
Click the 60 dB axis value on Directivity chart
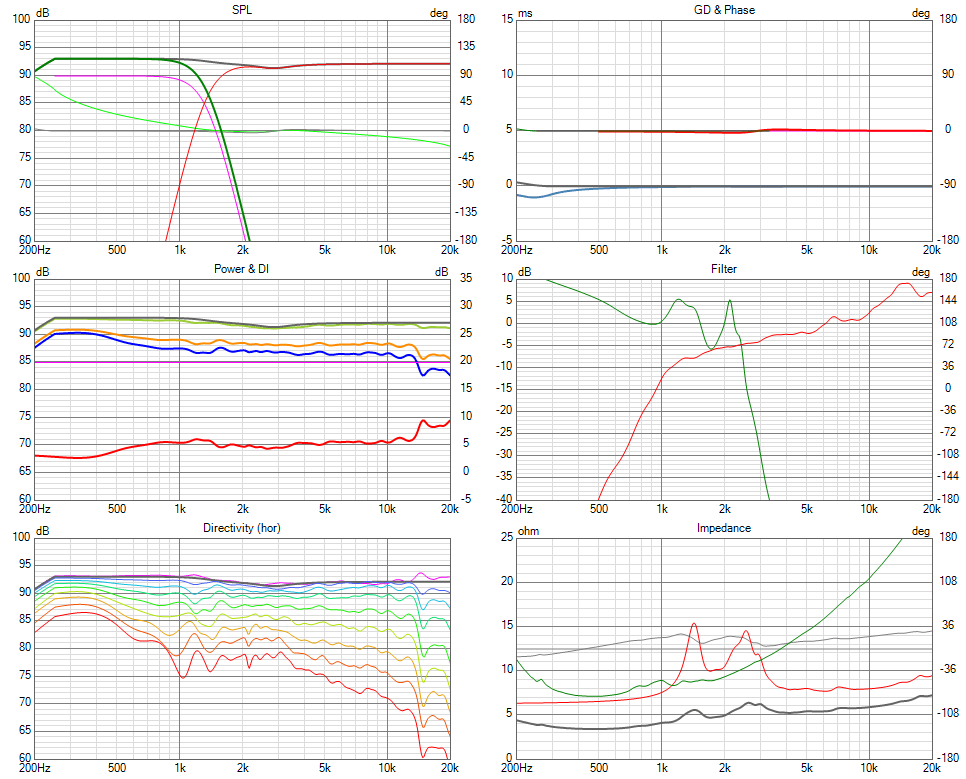tap(25, 757)
